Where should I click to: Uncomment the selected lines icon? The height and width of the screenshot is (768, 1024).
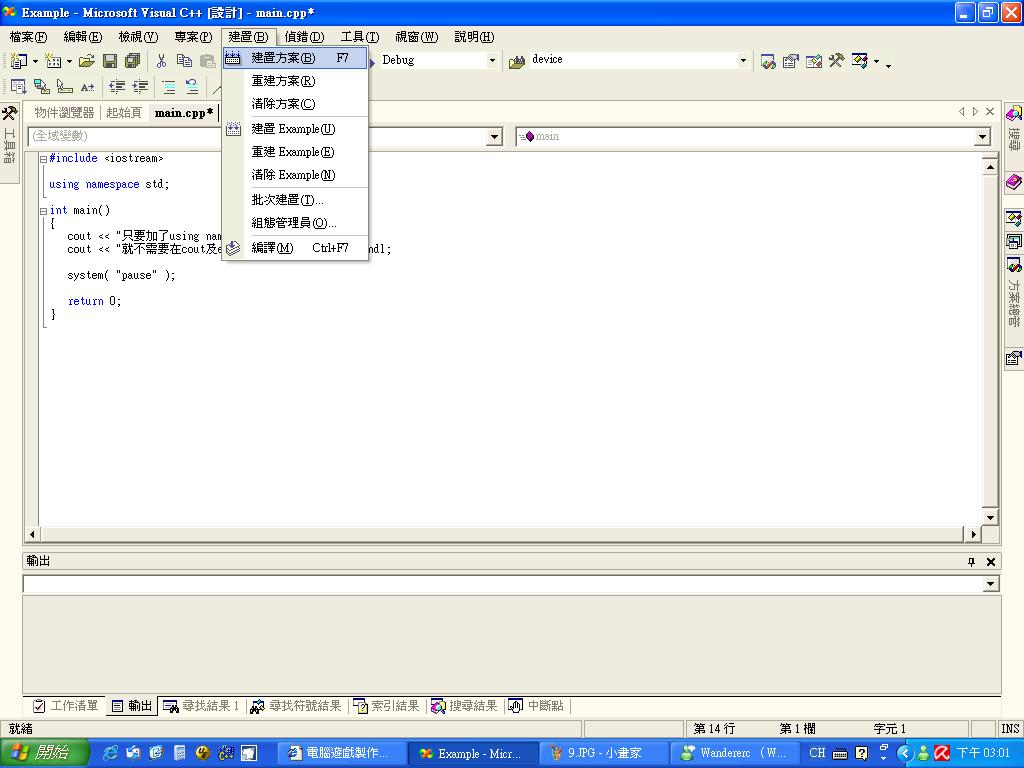pos(191,86)
